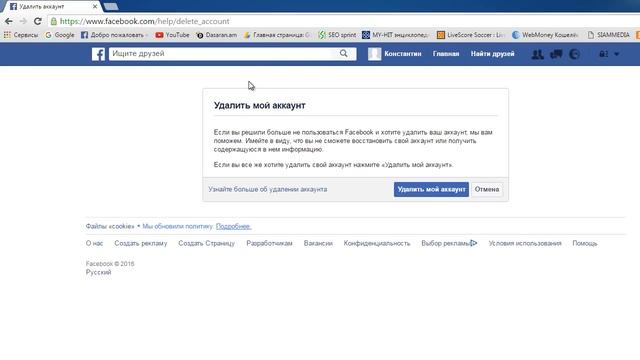Screen dimensions: 640x360
Task: Click the profile avatar thumbnail
Action: coord(374,54)
